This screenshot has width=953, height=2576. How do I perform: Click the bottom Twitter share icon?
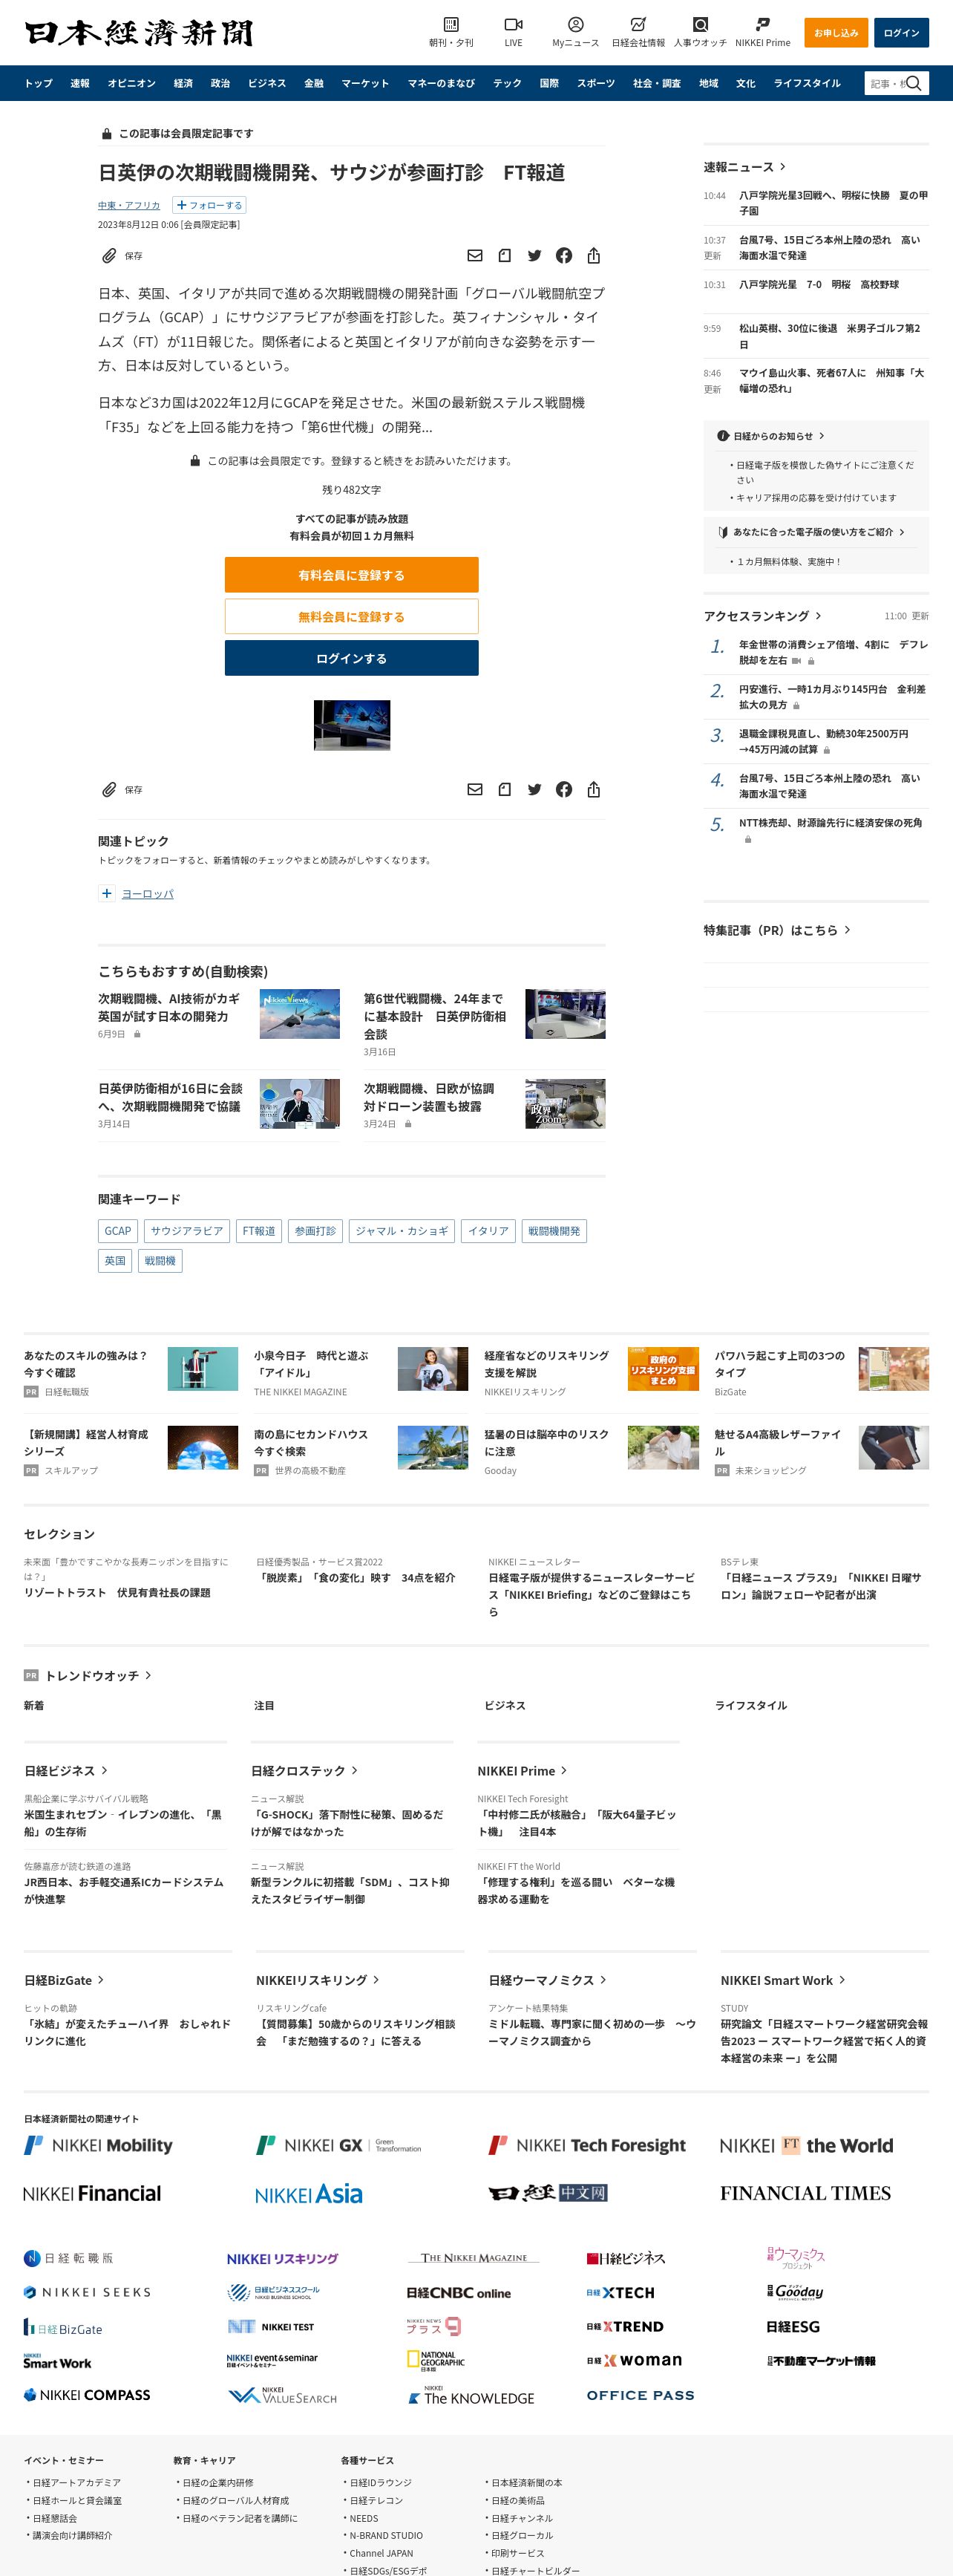pyautogui.click(x=534, y=790)
